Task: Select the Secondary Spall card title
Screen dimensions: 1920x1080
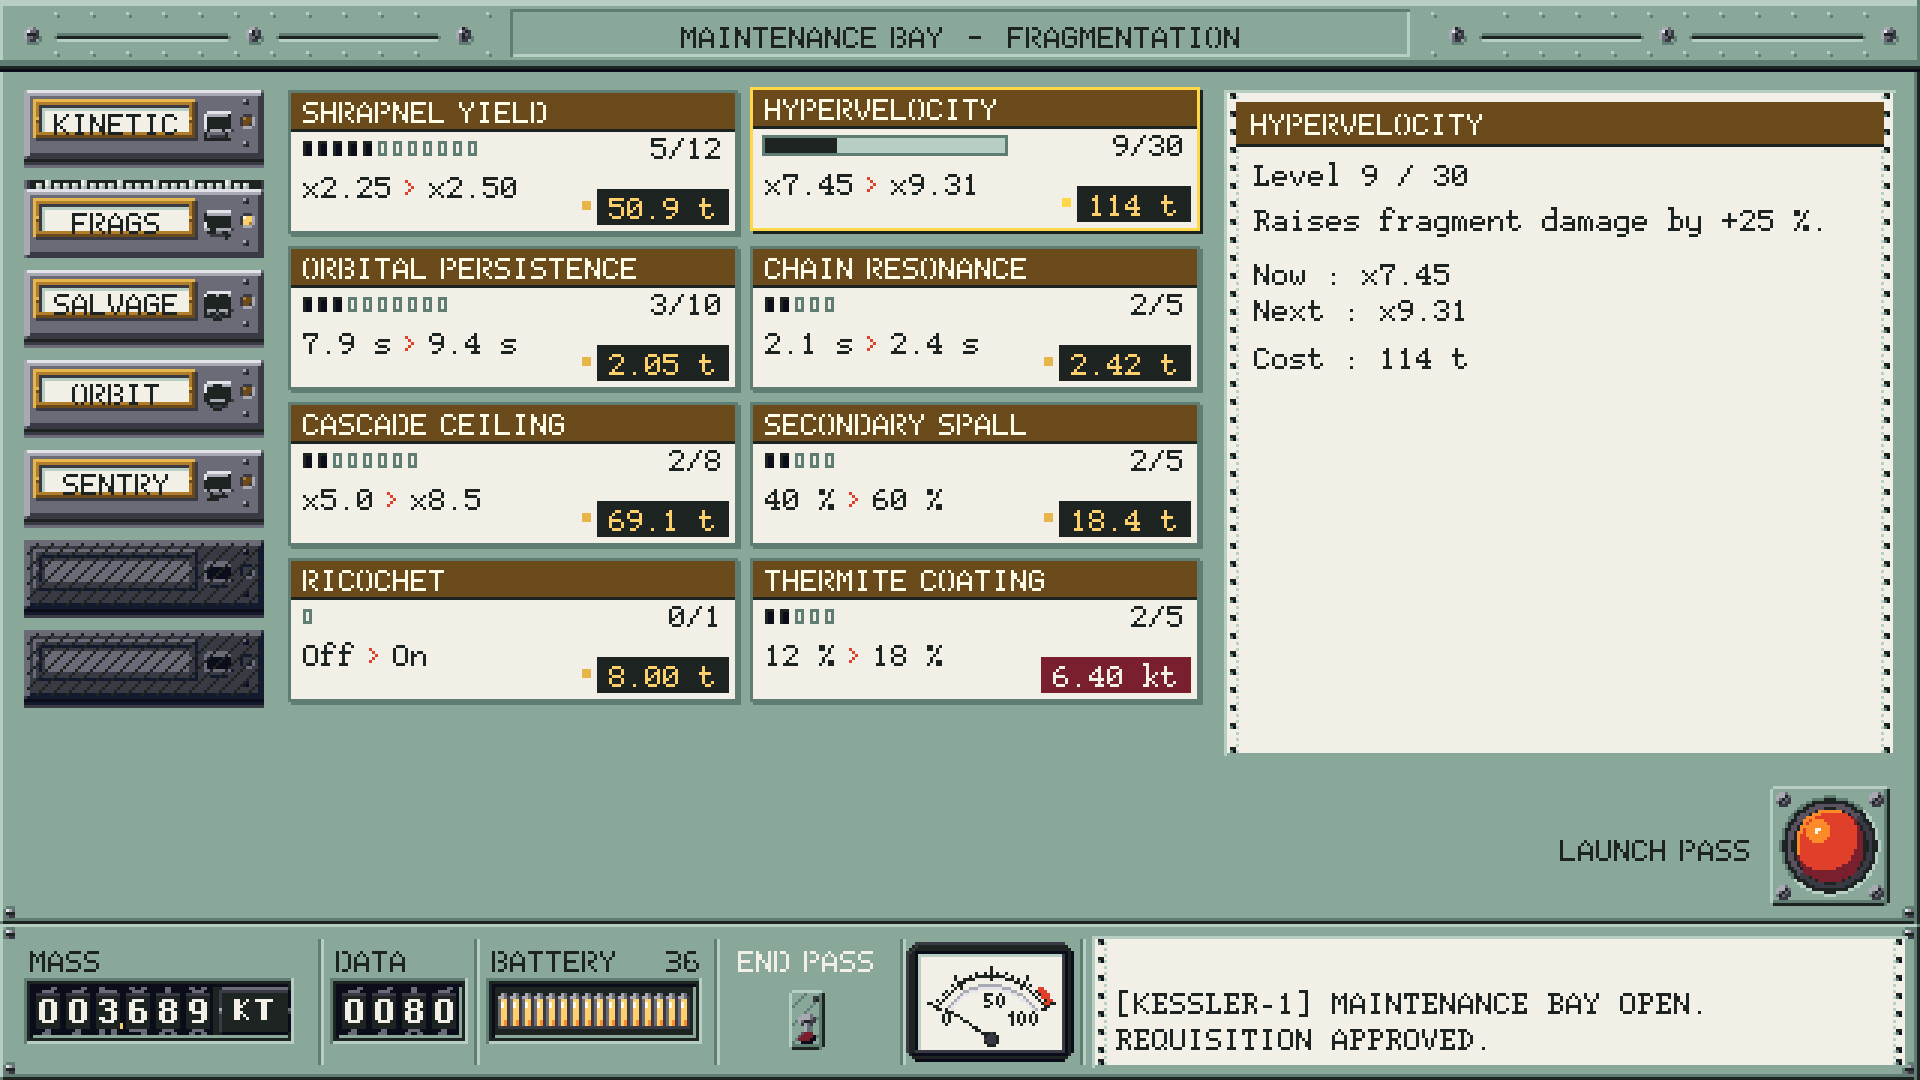Action: 894,425
